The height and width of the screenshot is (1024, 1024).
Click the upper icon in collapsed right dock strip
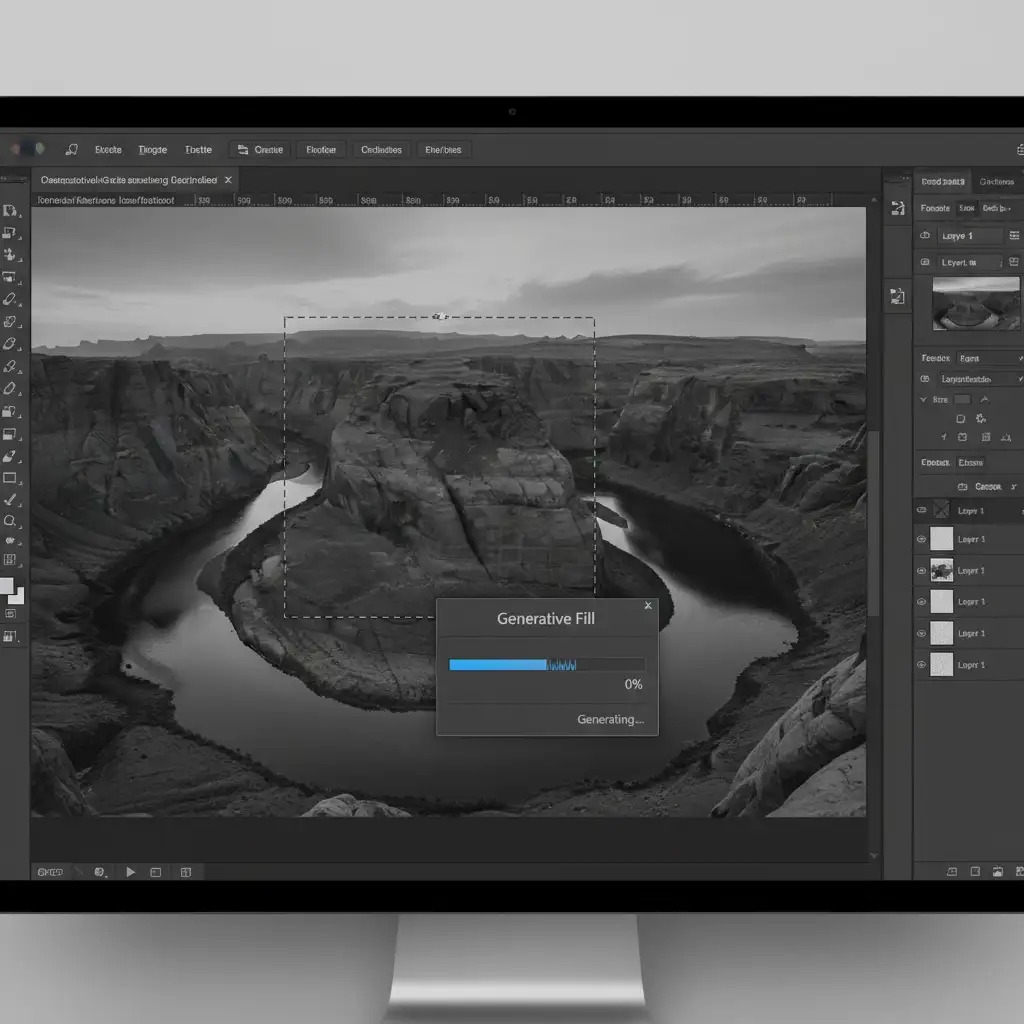(897, 208)
